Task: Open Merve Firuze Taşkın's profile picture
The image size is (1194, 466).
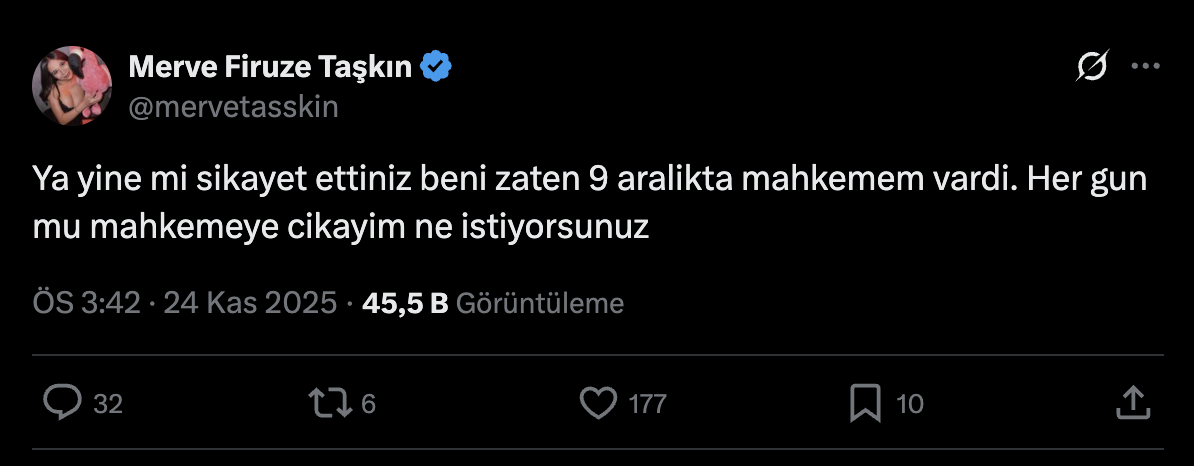Action: click(71, 86)
